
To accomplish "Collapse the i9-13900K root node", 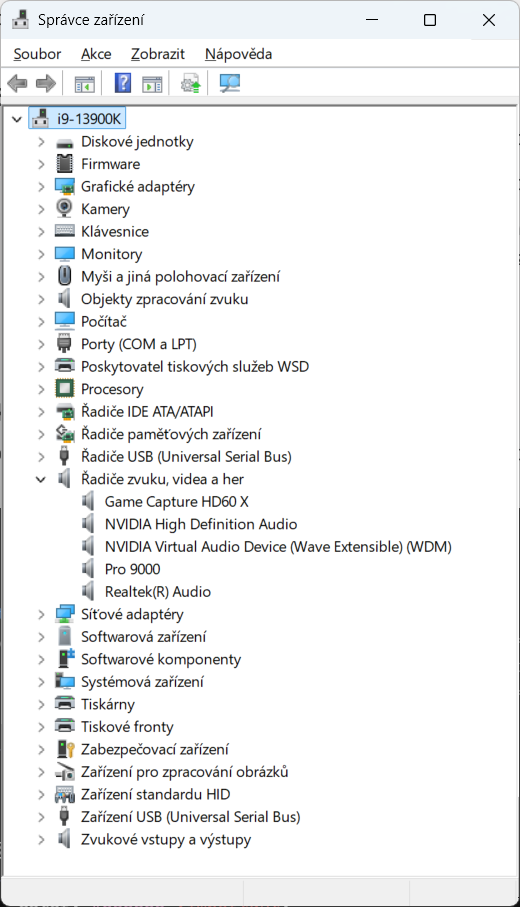I will click(17, 120).
